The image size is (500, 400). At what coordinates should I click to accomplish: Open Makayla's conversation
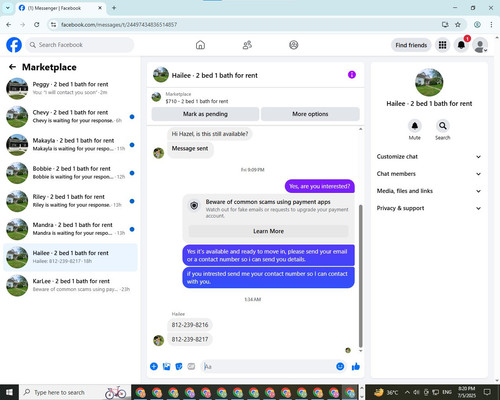(x=70, y=145)
